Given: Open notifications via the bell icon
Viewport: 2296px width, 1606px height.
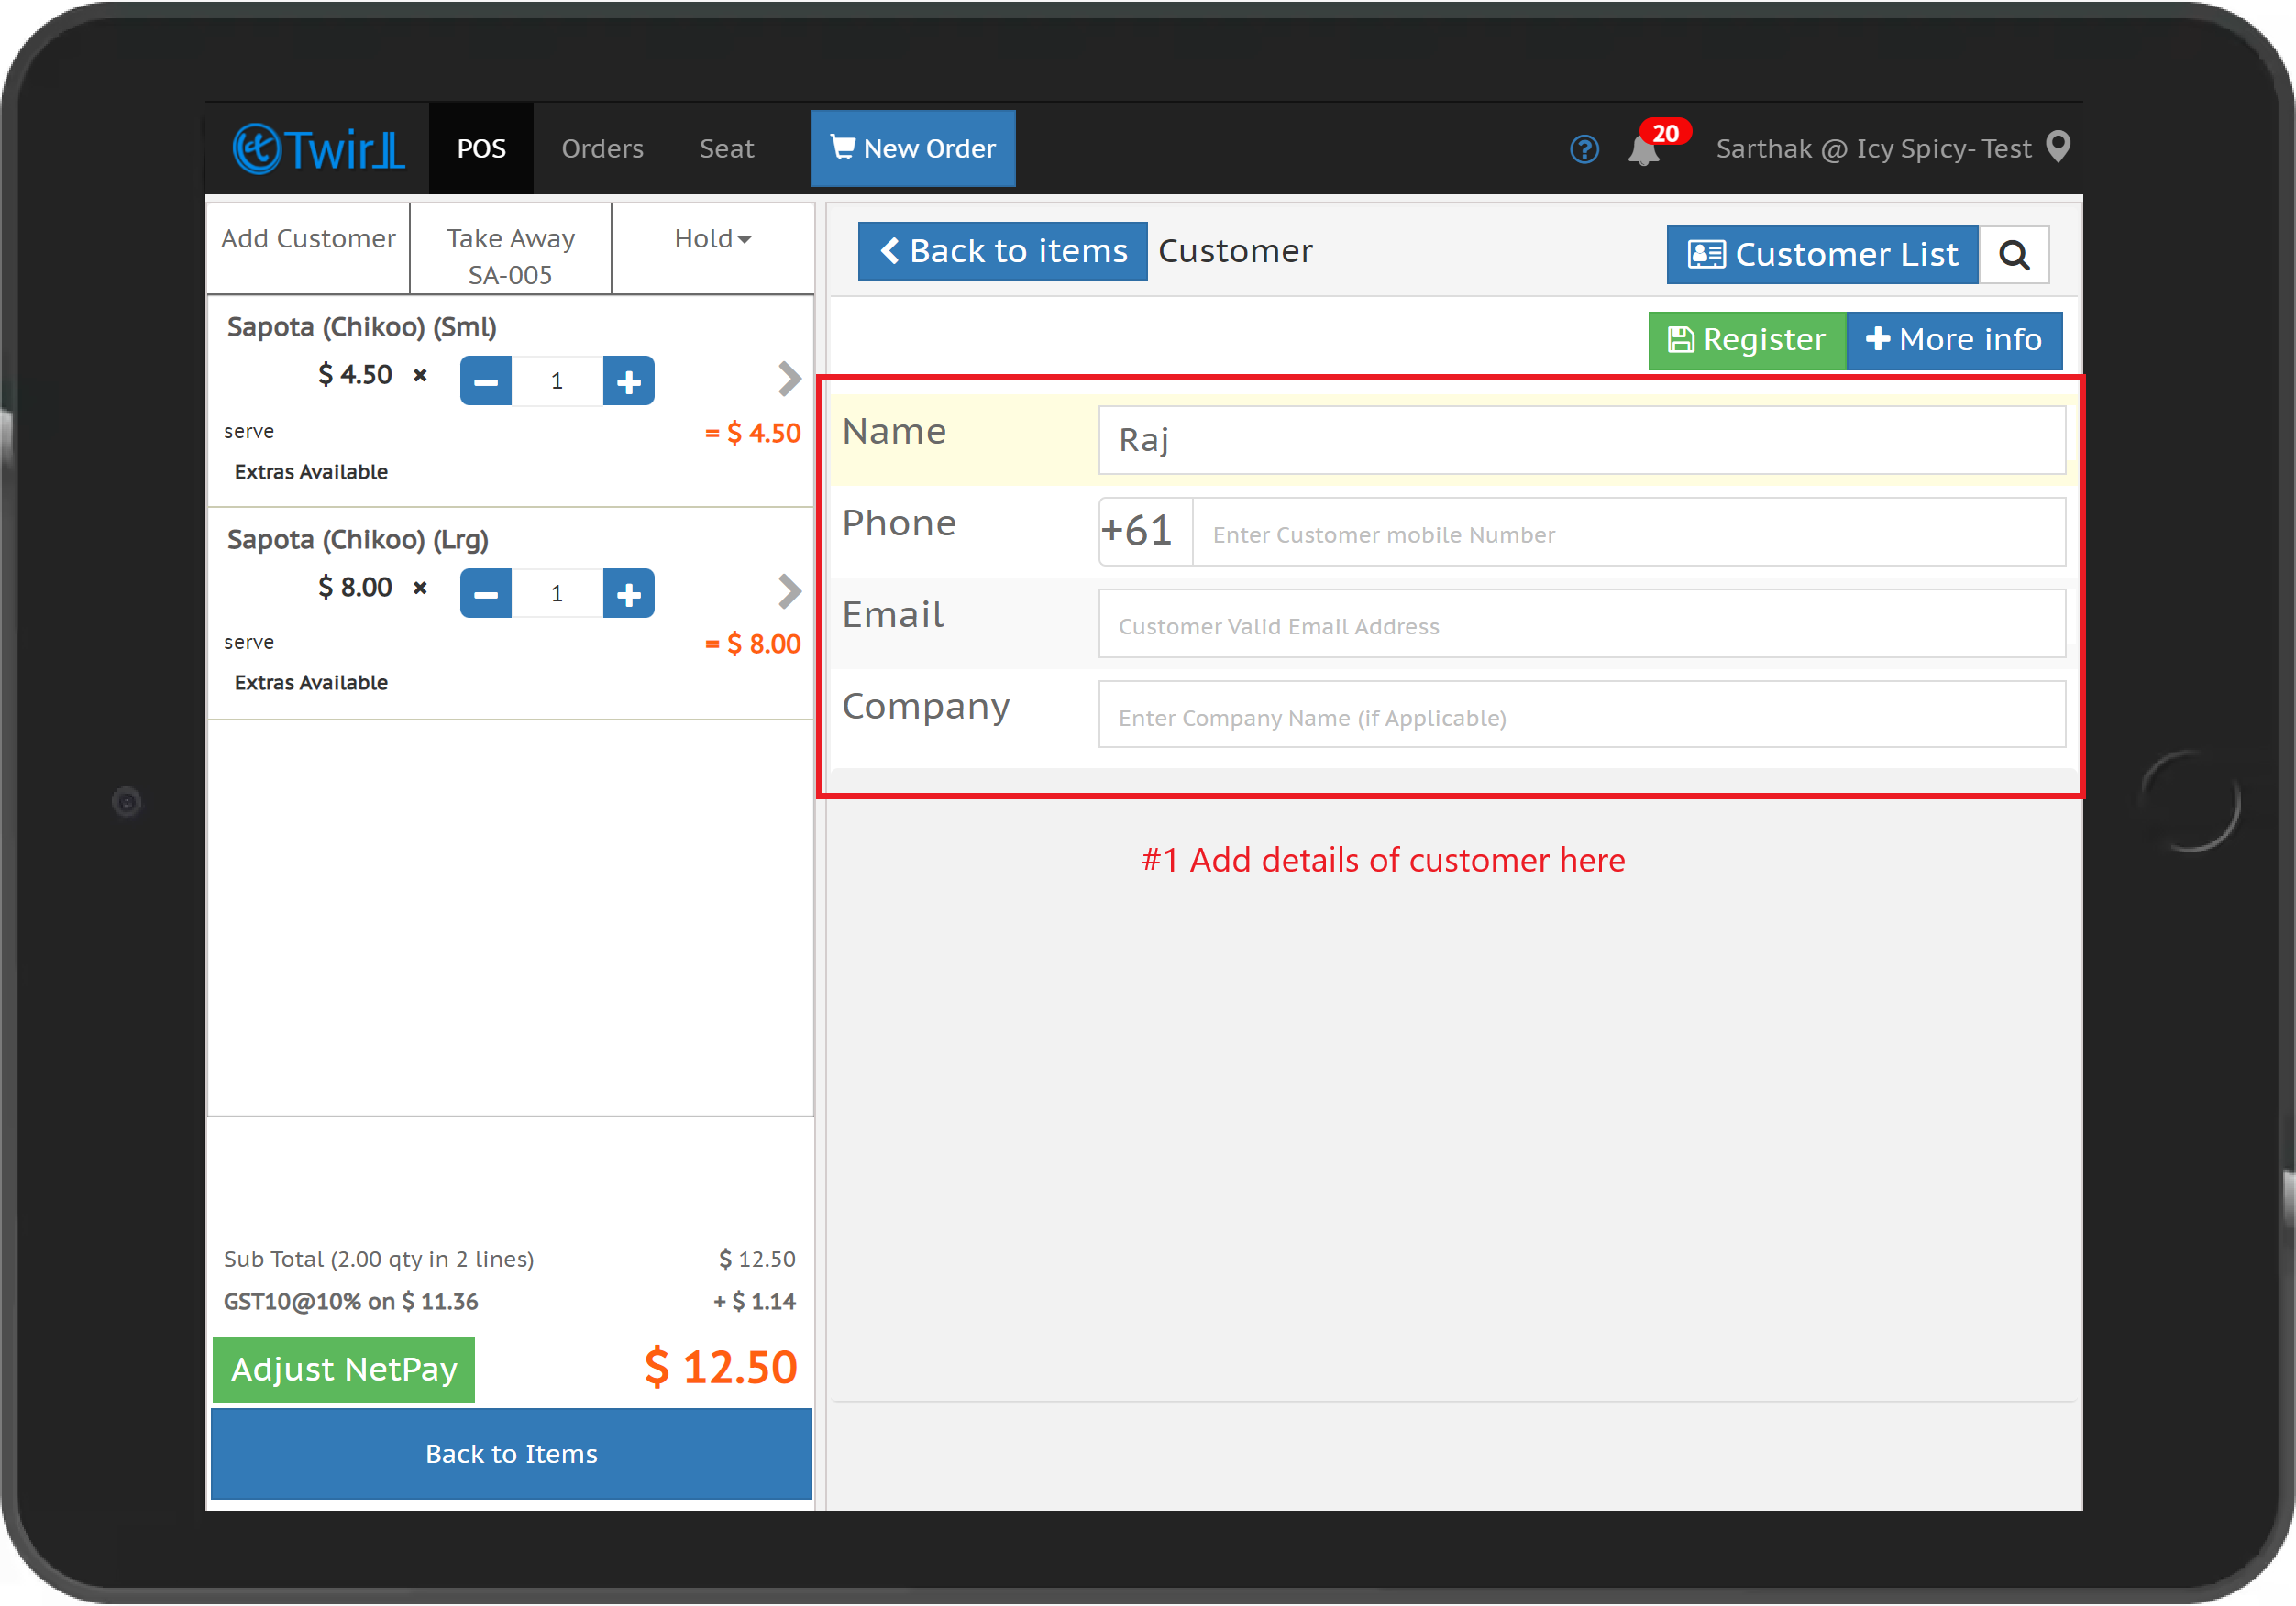Looking at the screenshot, I should coord(1644,150).
